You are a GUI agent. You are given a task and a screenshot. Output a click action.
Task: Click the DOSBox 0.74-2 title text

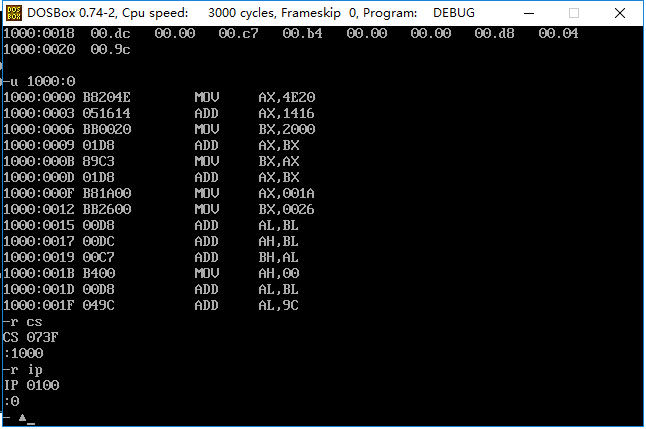coord(72,13)
